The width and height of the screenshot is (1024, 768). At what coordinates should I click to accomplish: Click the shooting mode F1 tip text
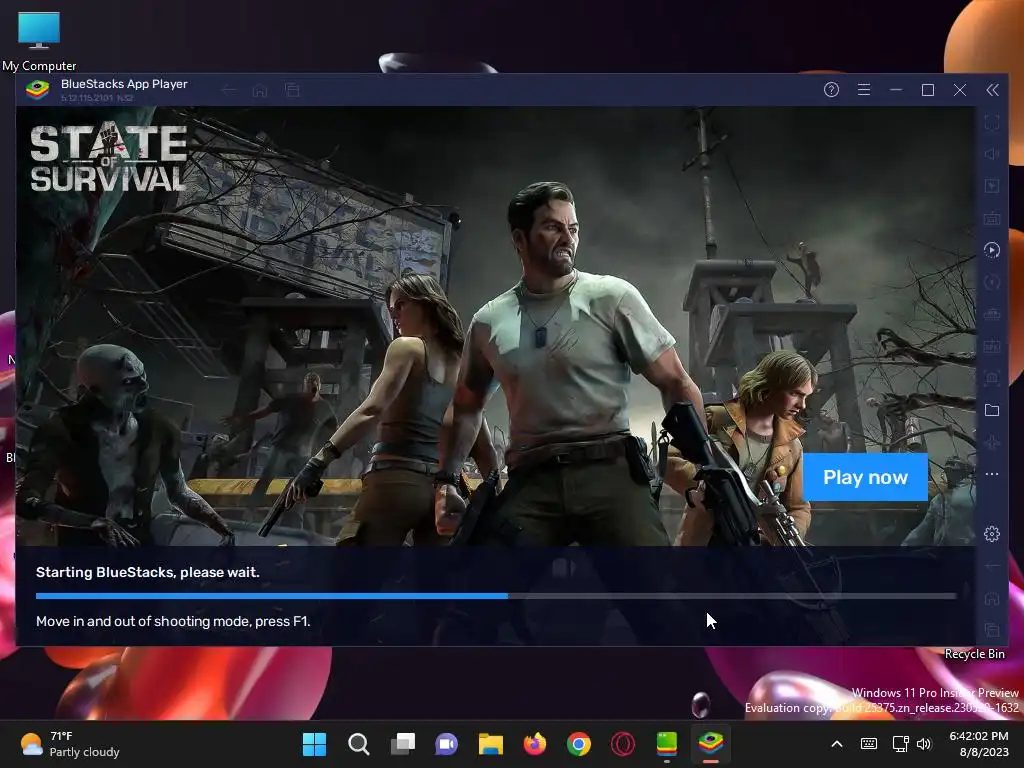coord(173,622)
